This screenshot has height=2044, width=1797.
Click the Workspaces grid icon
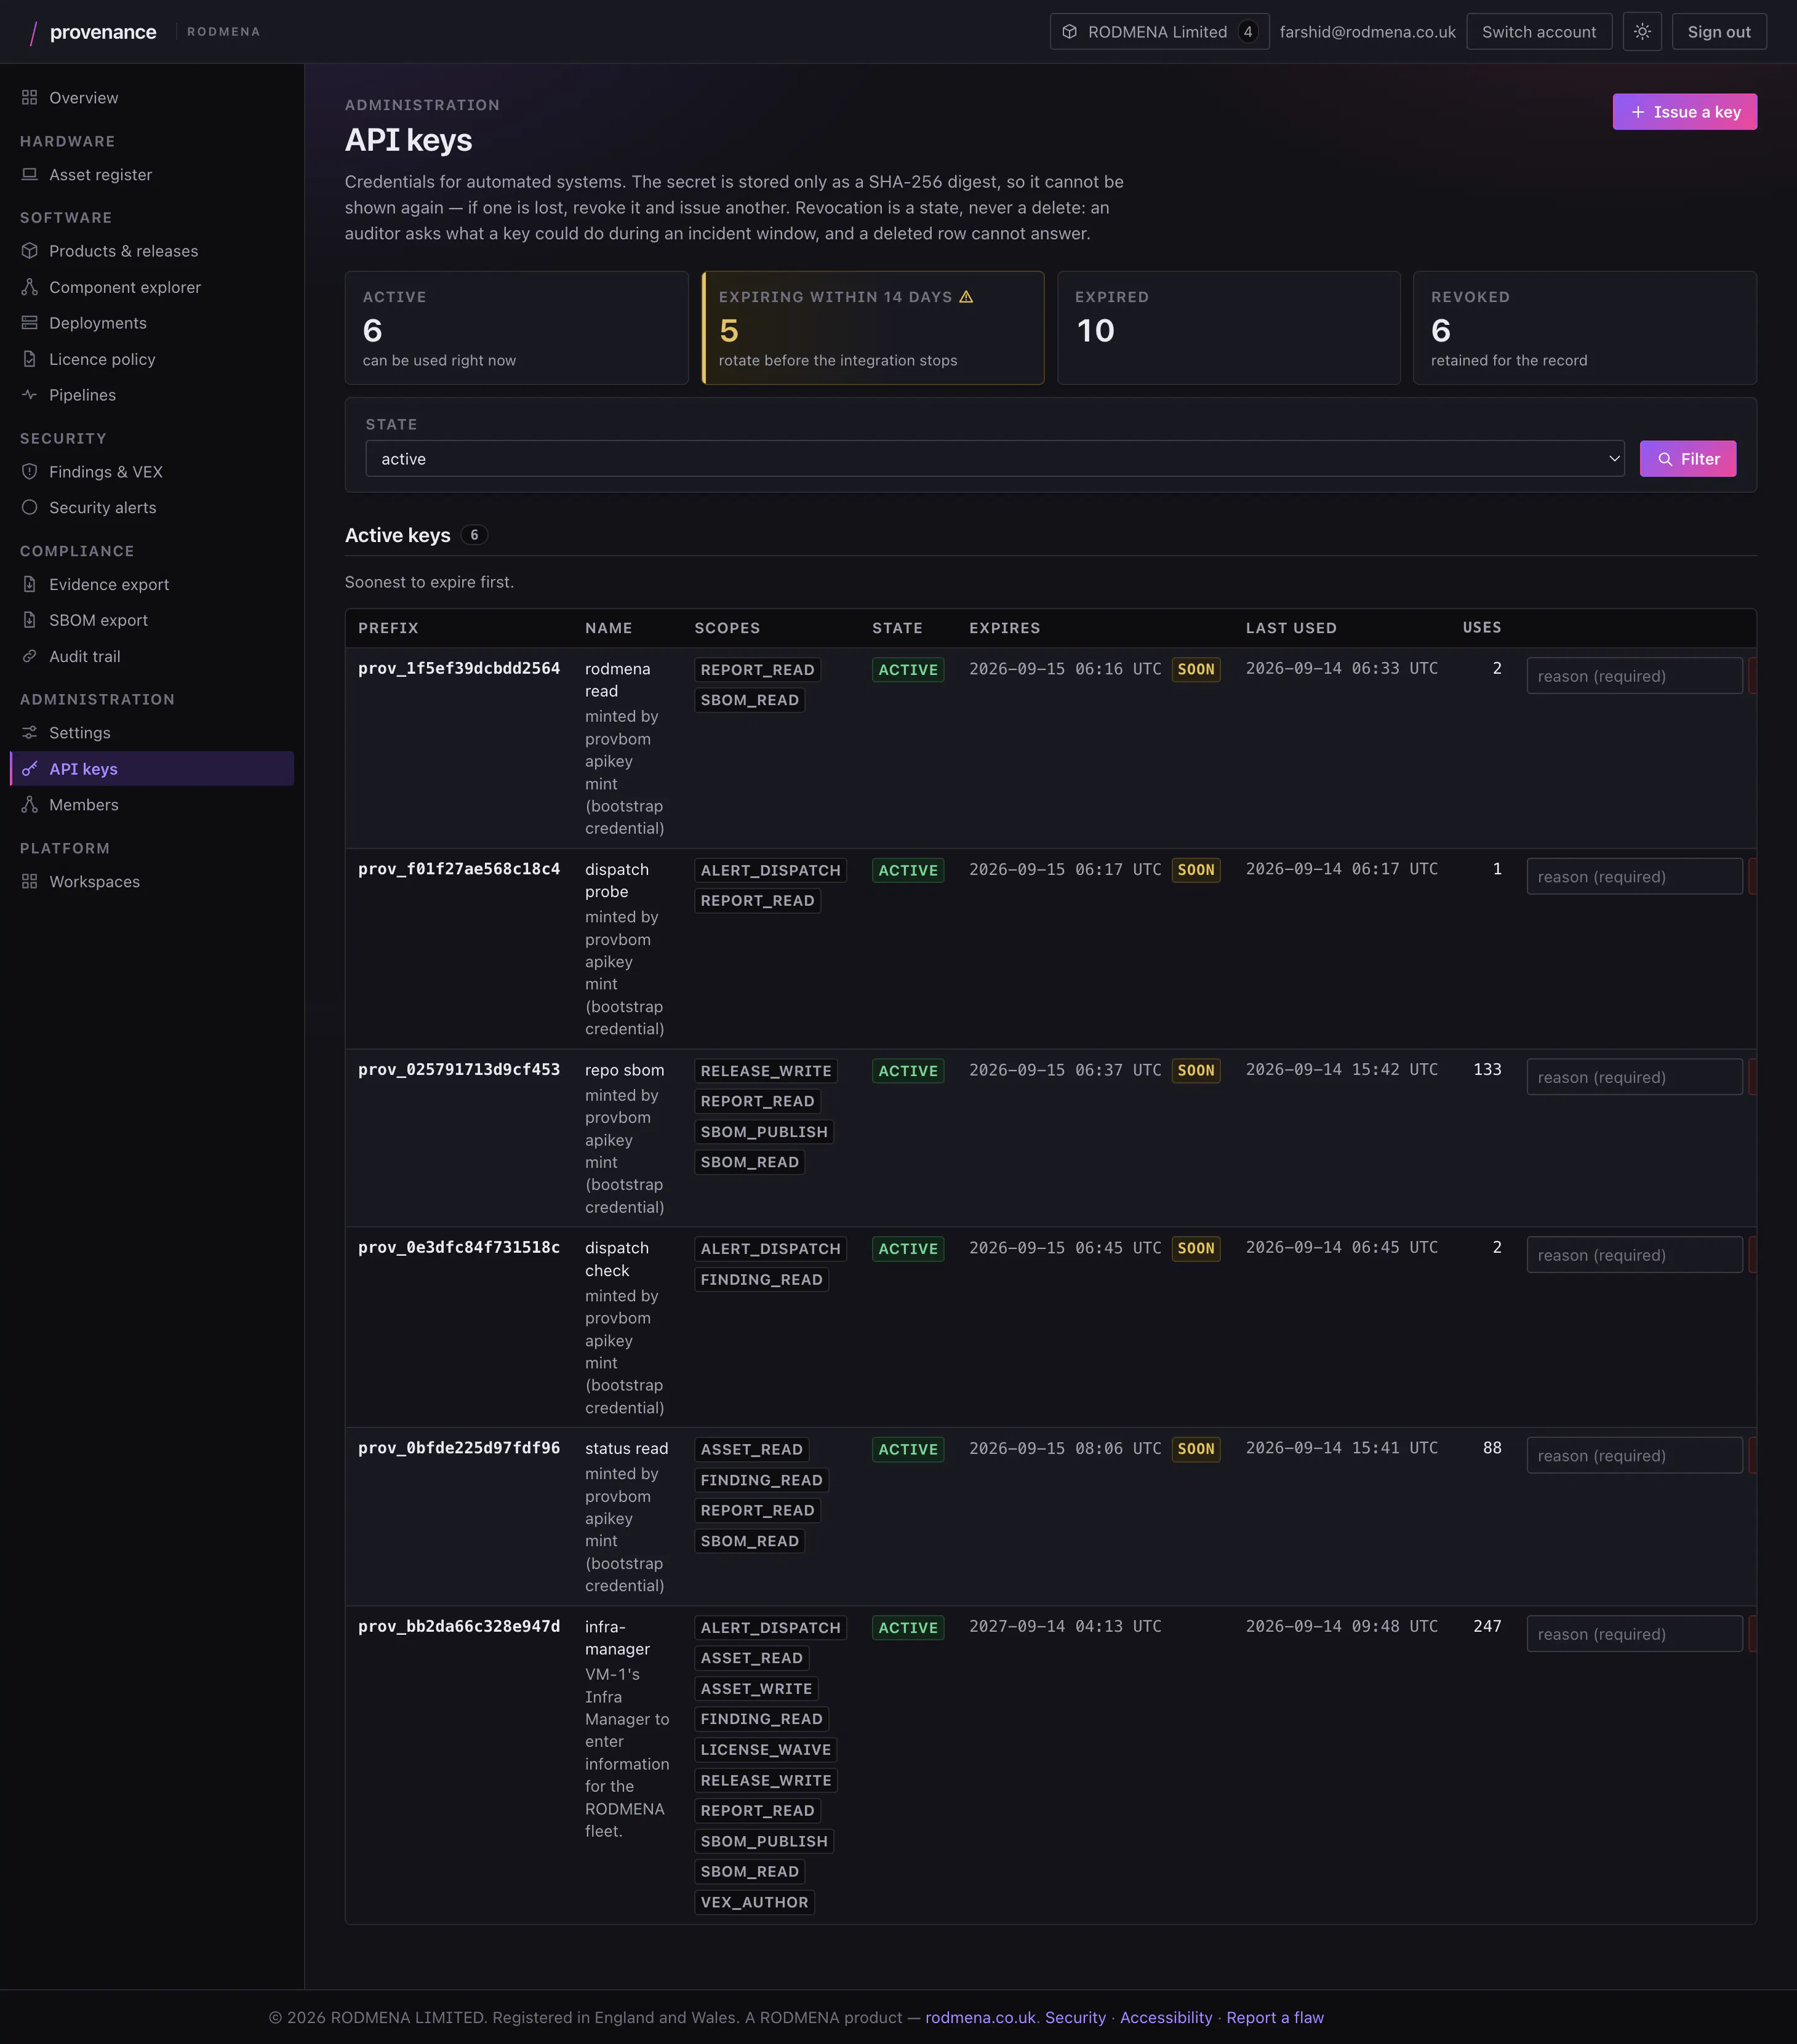(x=30, y=882)
